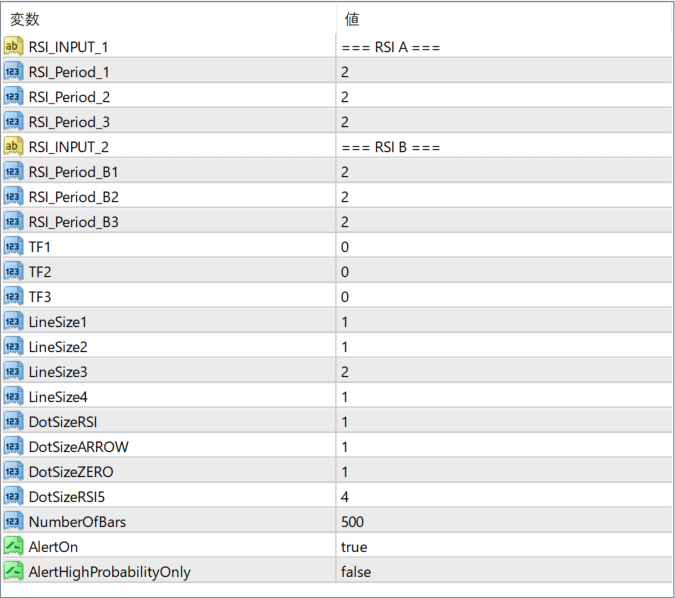Click the string icon beside RSI_INPUT_2
This screenshot has height=598, width=675.
[x=13, y=147]
